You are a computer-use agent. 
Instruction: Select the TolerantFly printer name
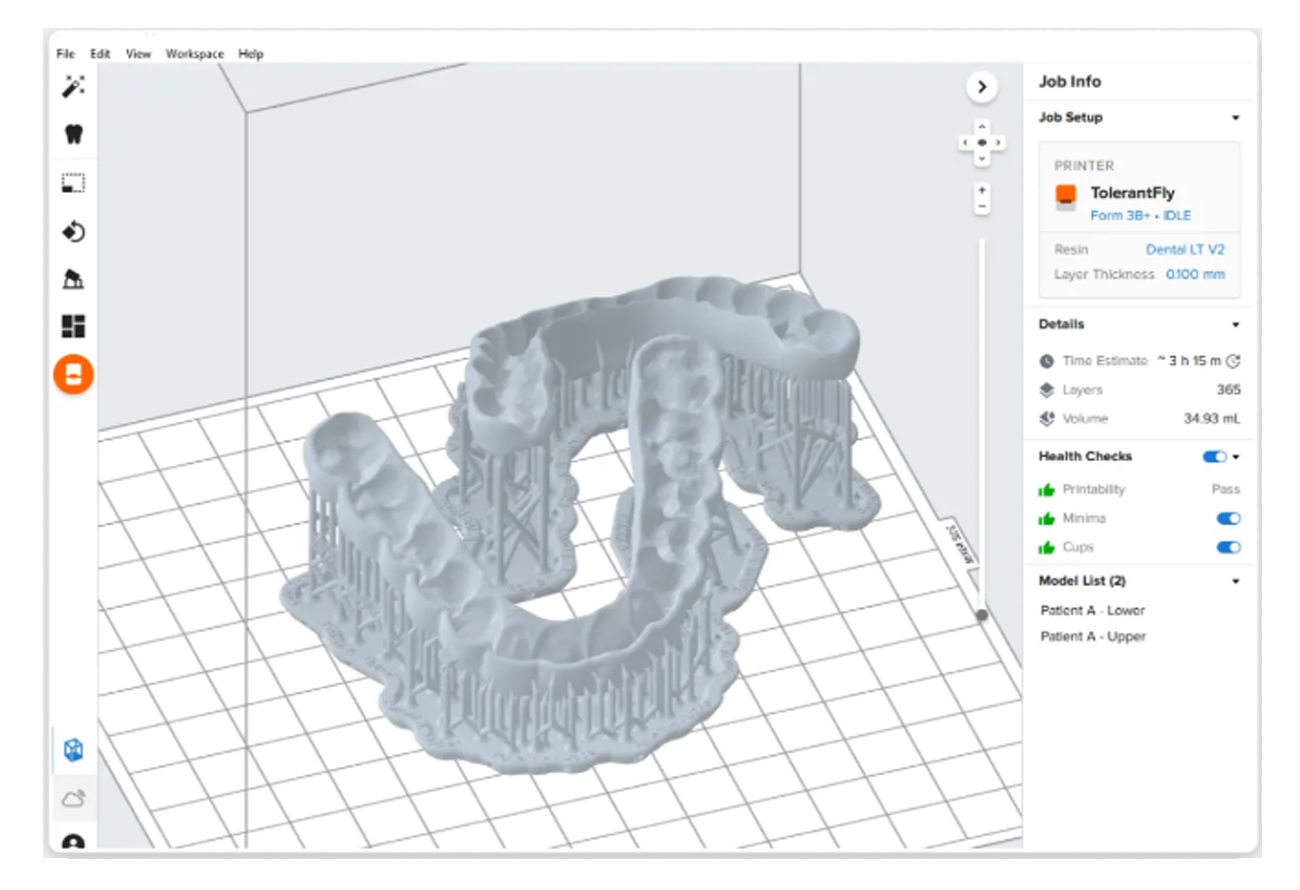click(x=1133, y=194)
